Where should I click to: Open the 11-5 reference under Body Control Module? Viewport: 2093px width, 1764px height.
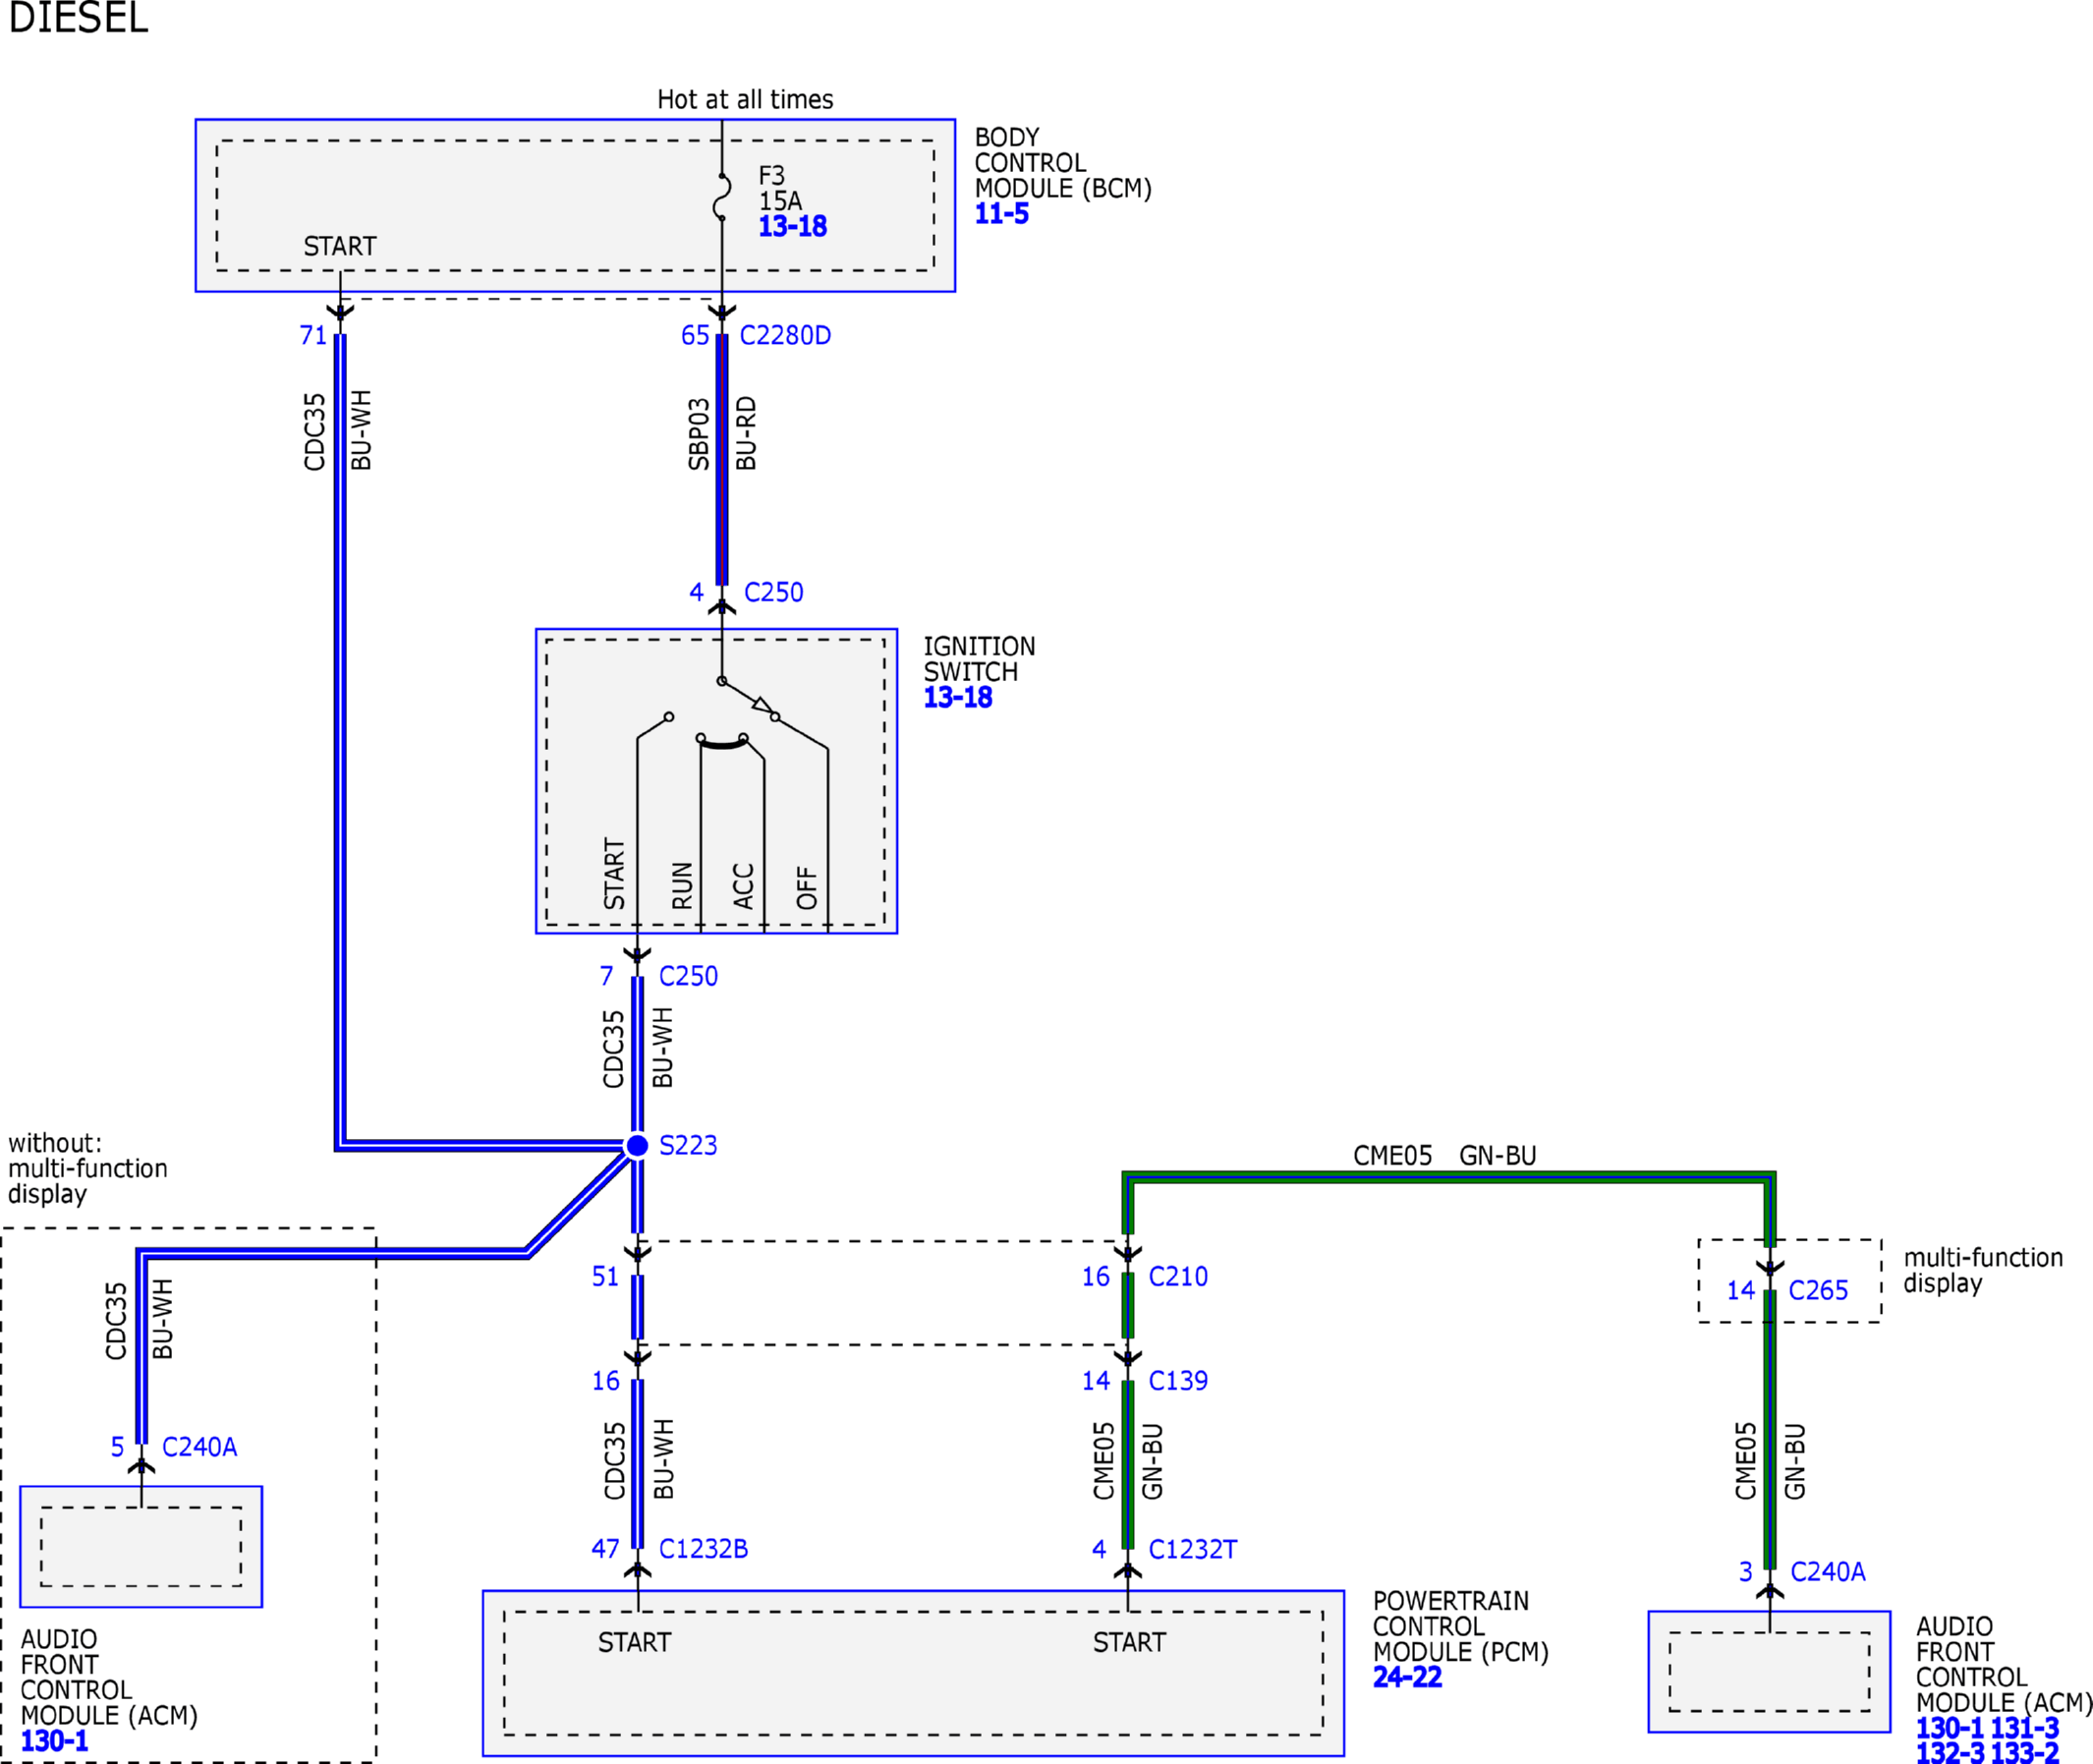[x=1001, y=214]
